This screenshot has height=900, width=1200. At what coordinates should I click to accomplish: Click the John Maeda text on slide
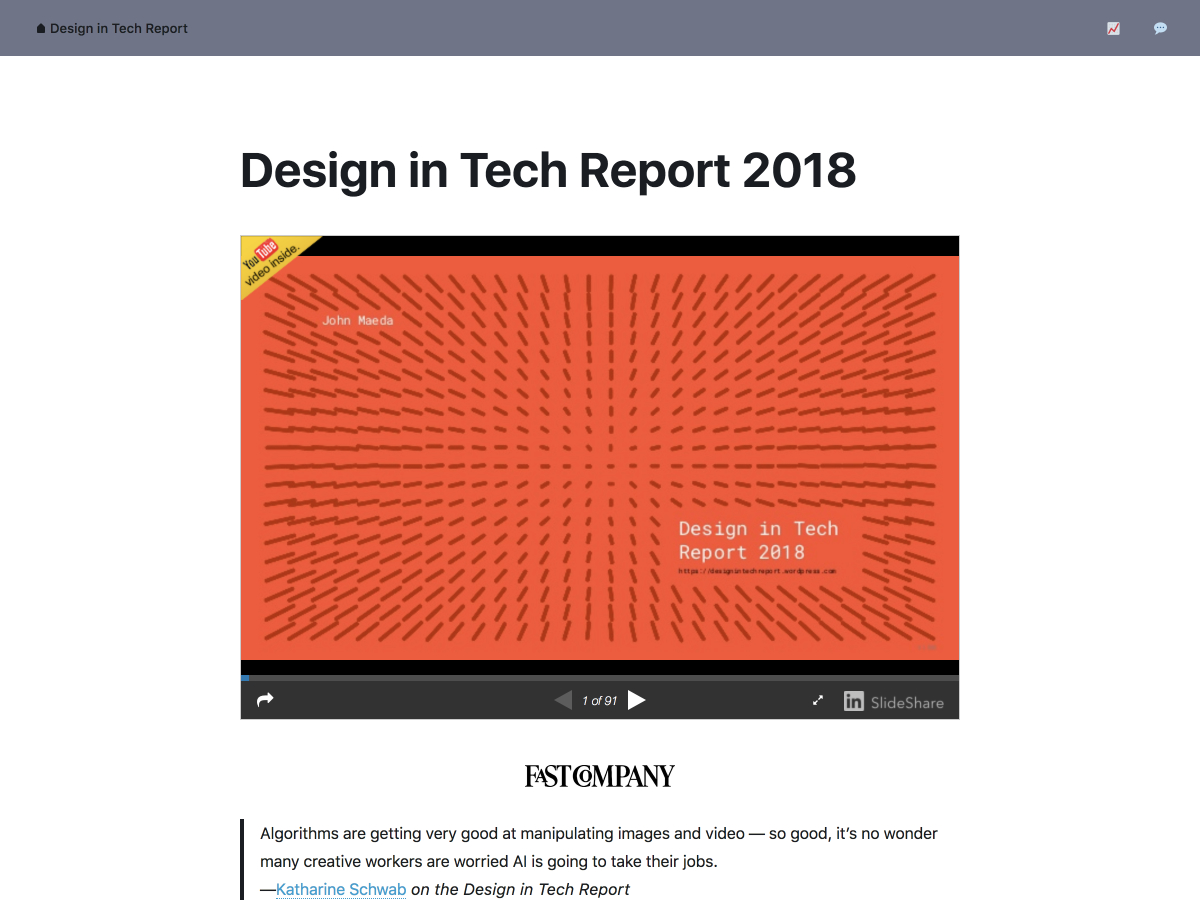(x=358, y=321)
